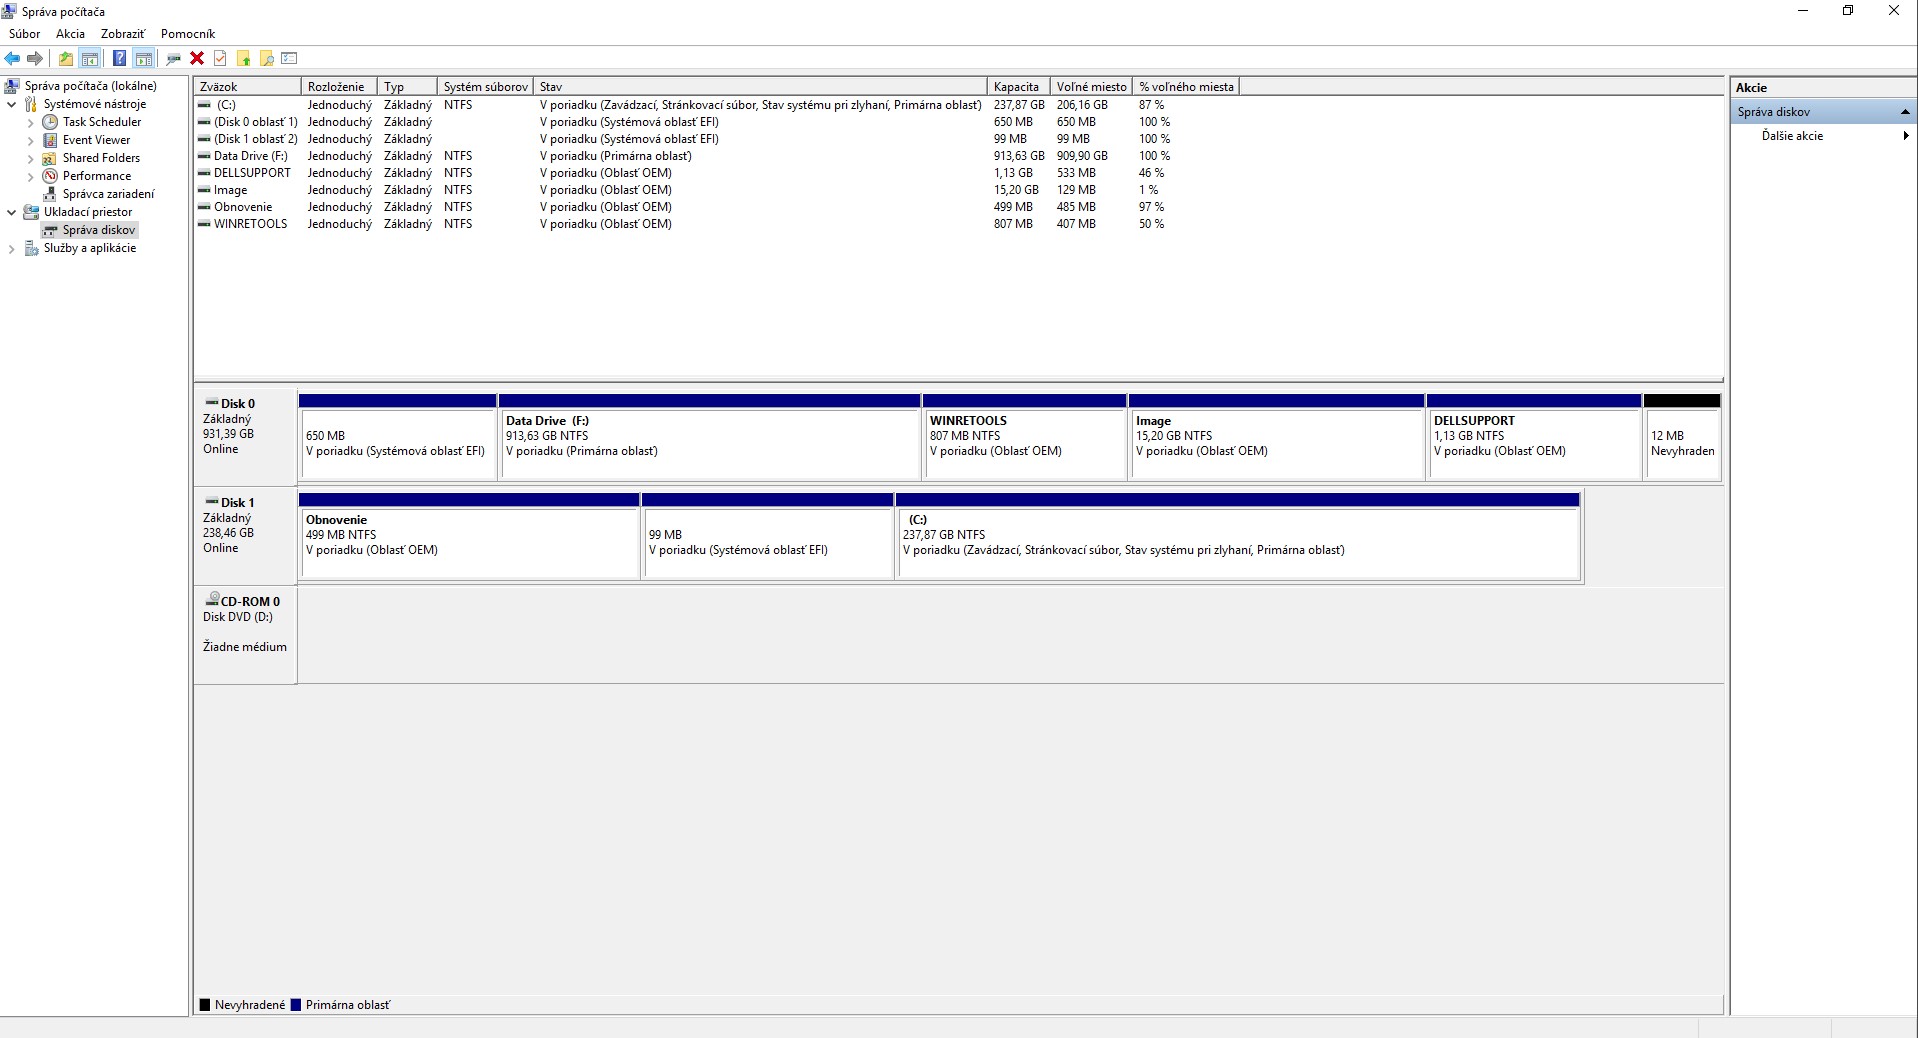Expand the Task Scheduler tree node
The width and height of the screenshot is (1918, 1038).
pos(30,123)
